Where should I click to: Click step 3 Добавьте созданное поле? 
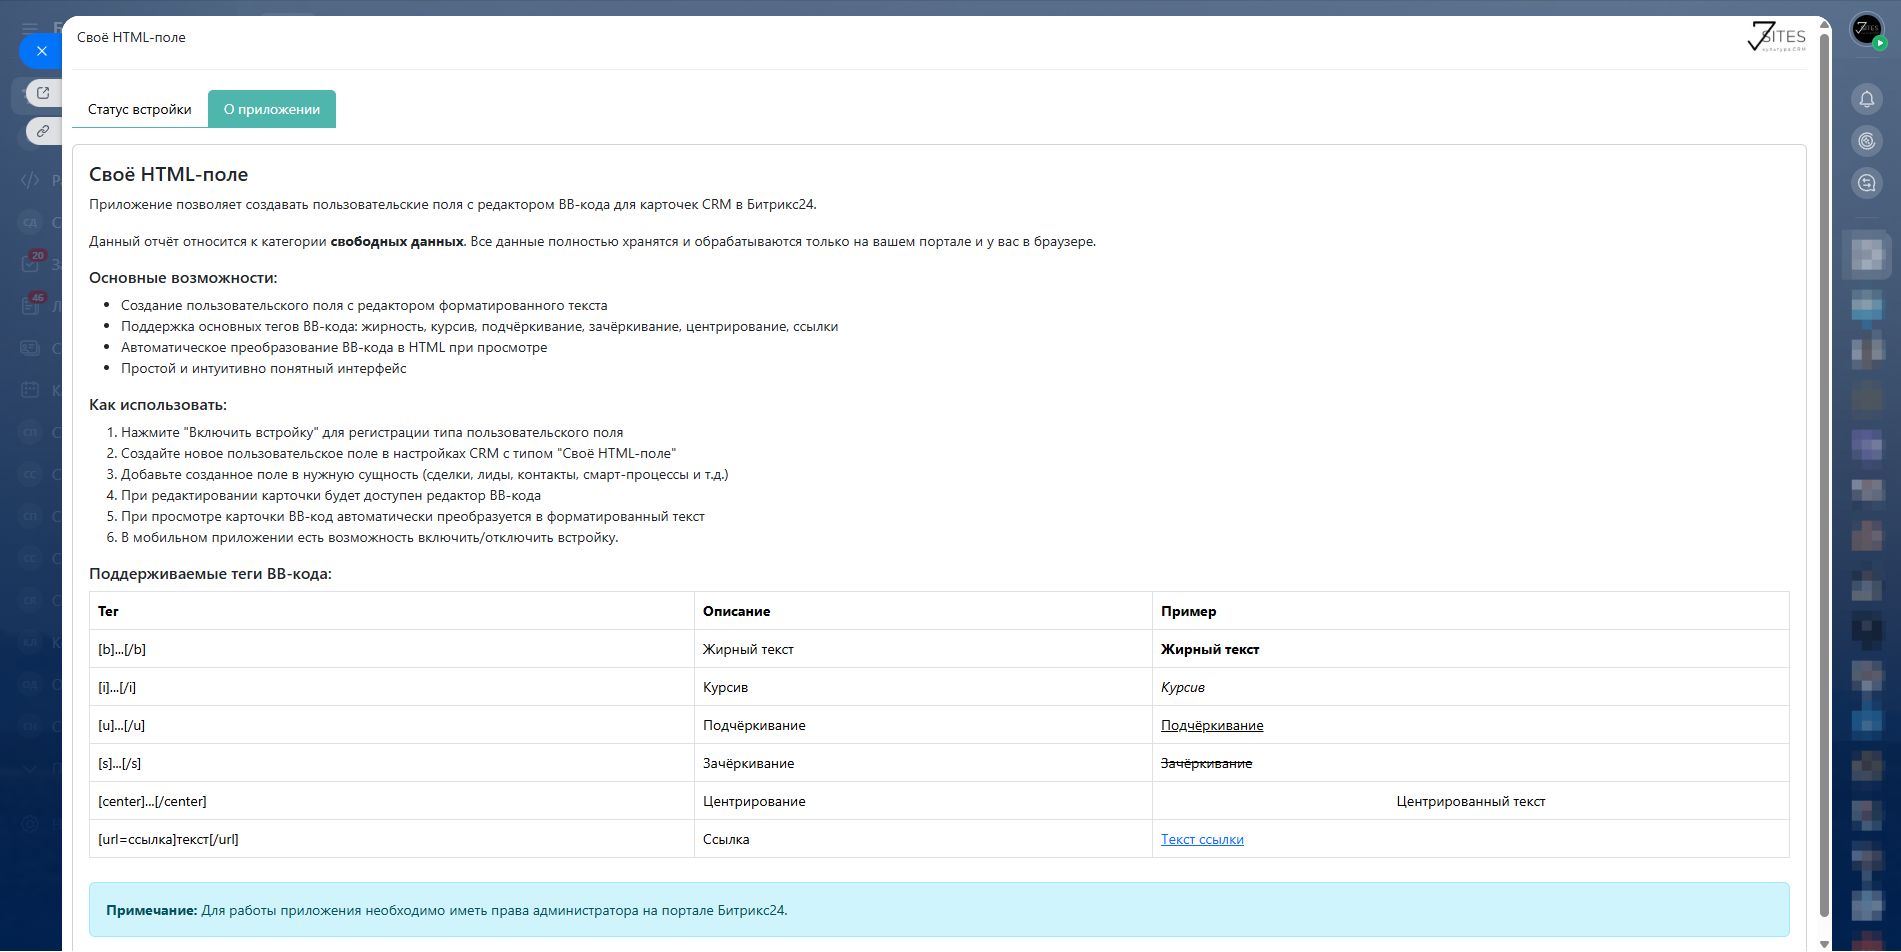425,474
